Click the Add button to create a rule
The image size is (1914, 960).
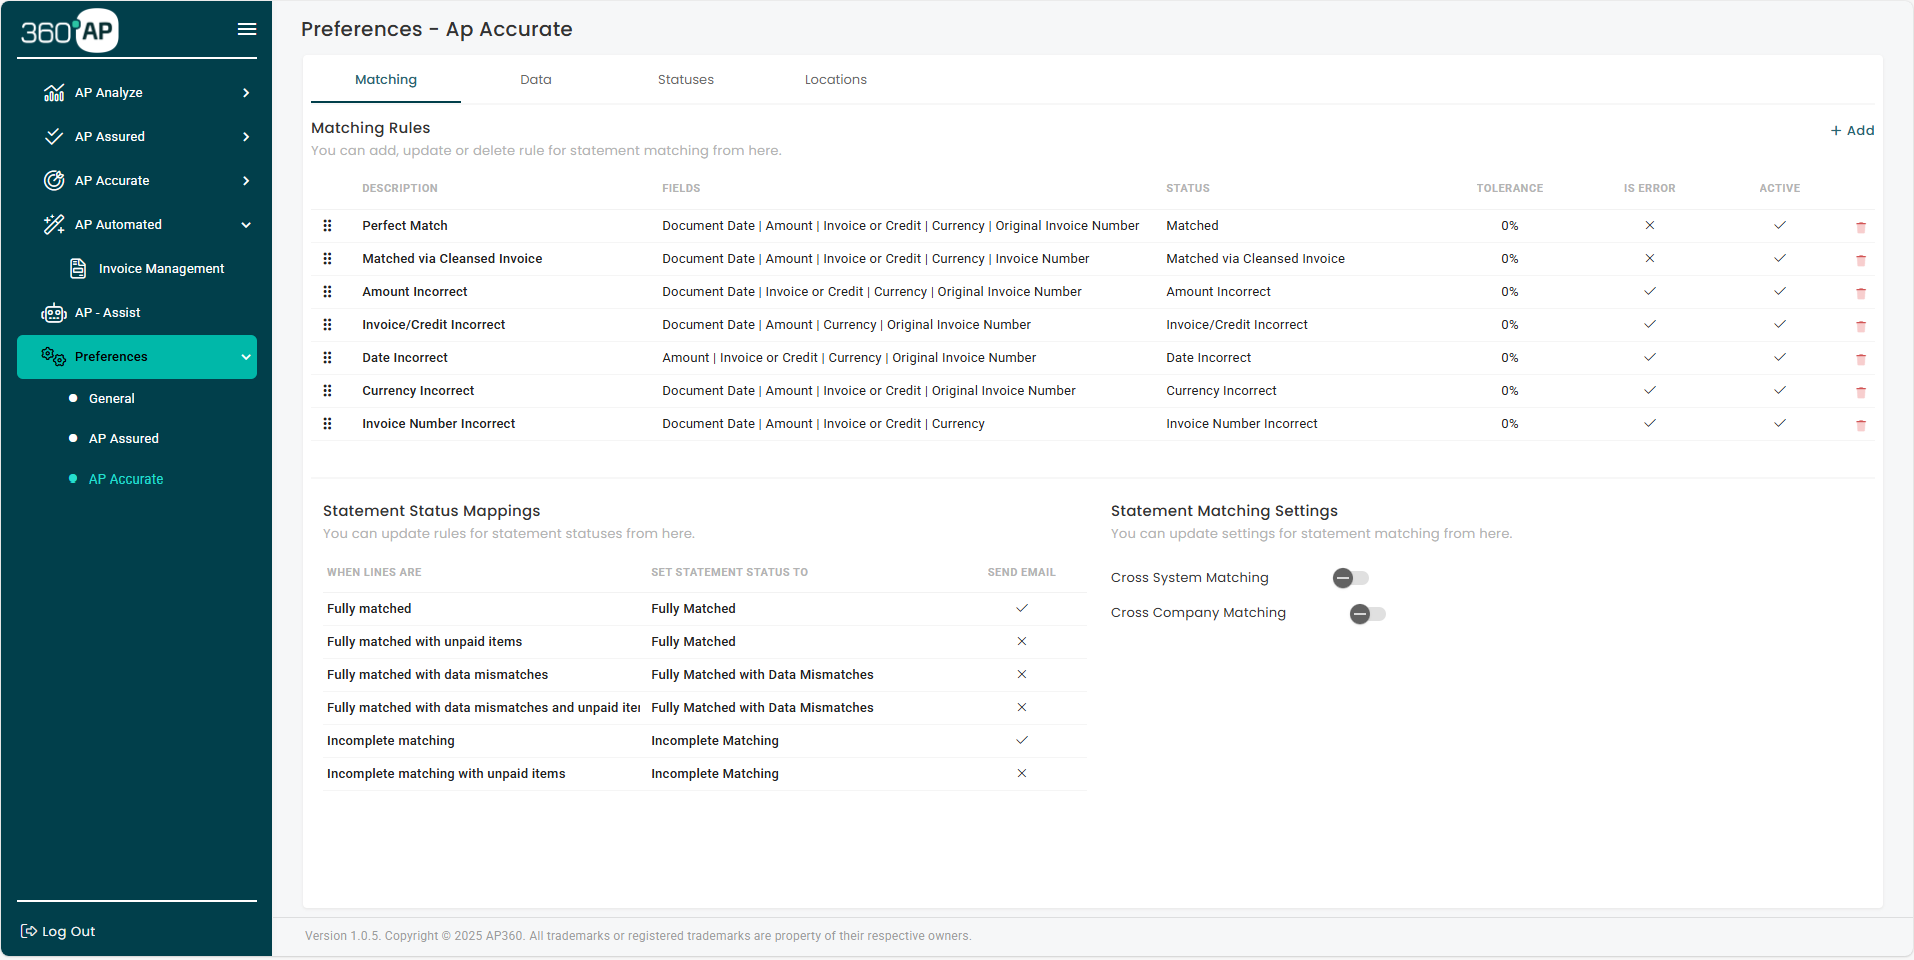click(1851, 130)
